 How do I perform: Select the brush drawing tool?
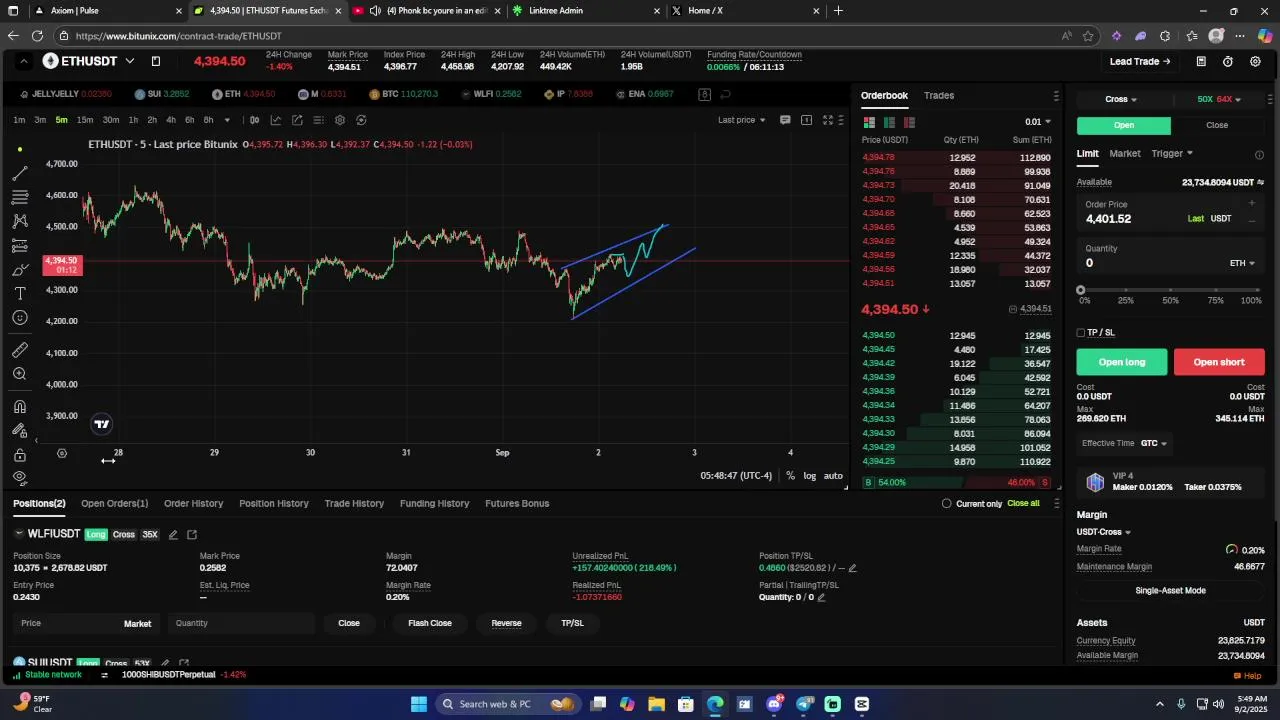coord(19,270)
